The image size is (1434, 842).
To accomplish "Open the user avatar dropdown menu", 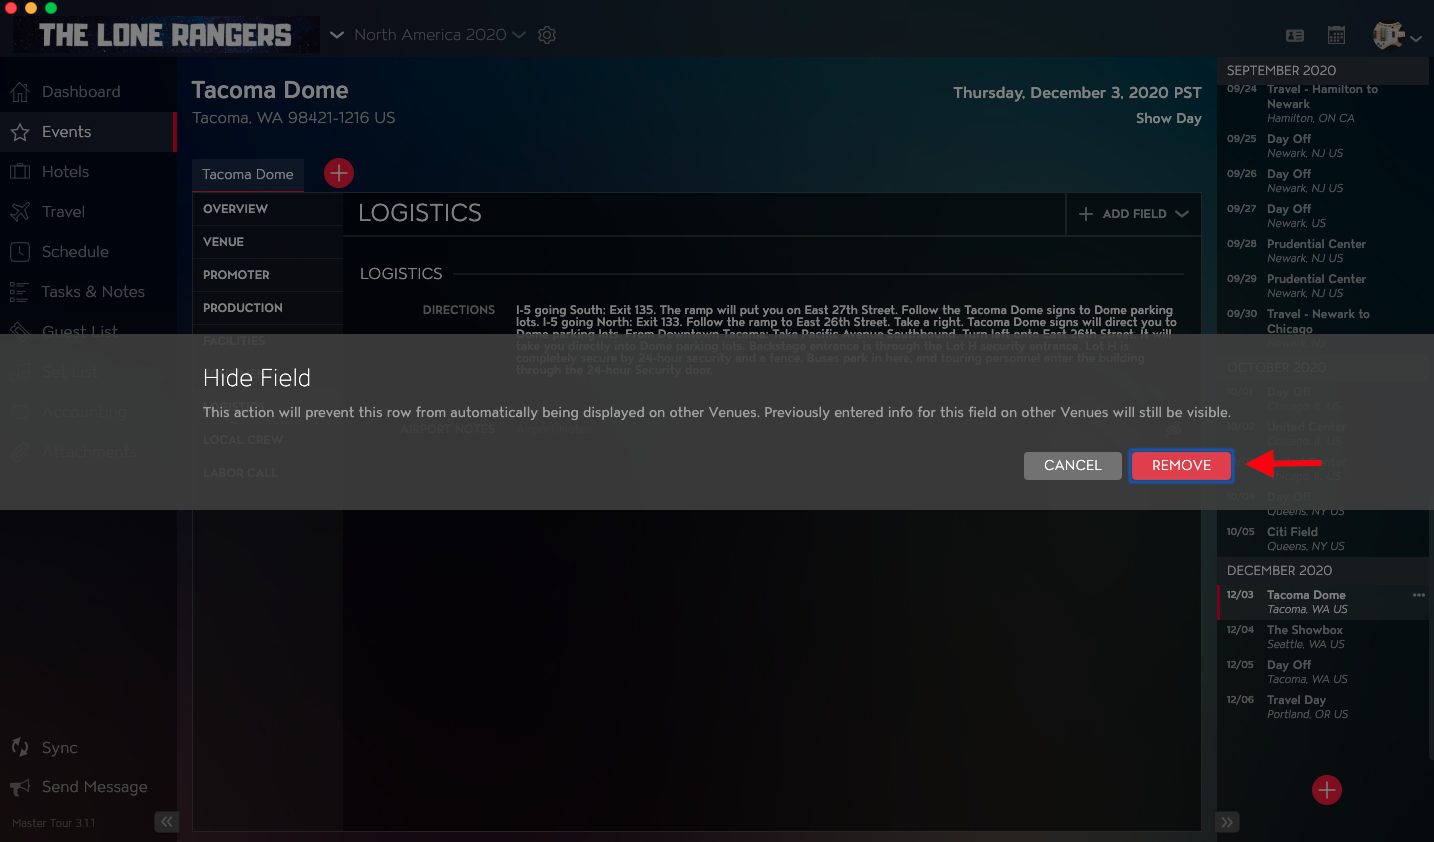I will pyautogui.click(x=1397, y=36).
